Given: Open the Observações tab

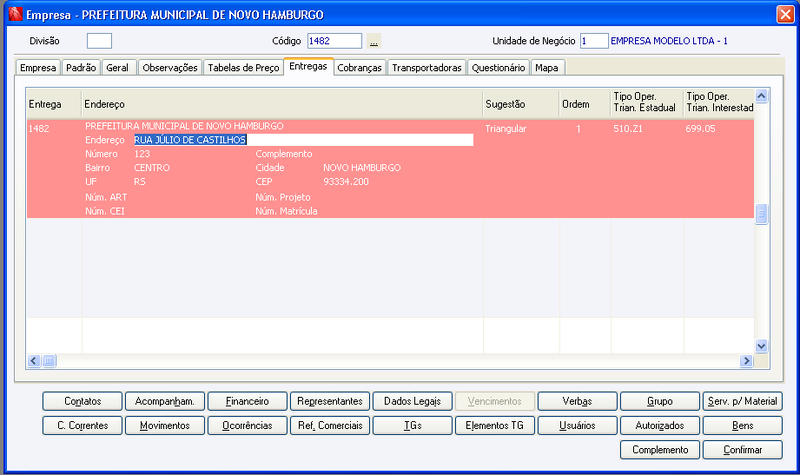Looking at the screenshot, I should [170, 67].
